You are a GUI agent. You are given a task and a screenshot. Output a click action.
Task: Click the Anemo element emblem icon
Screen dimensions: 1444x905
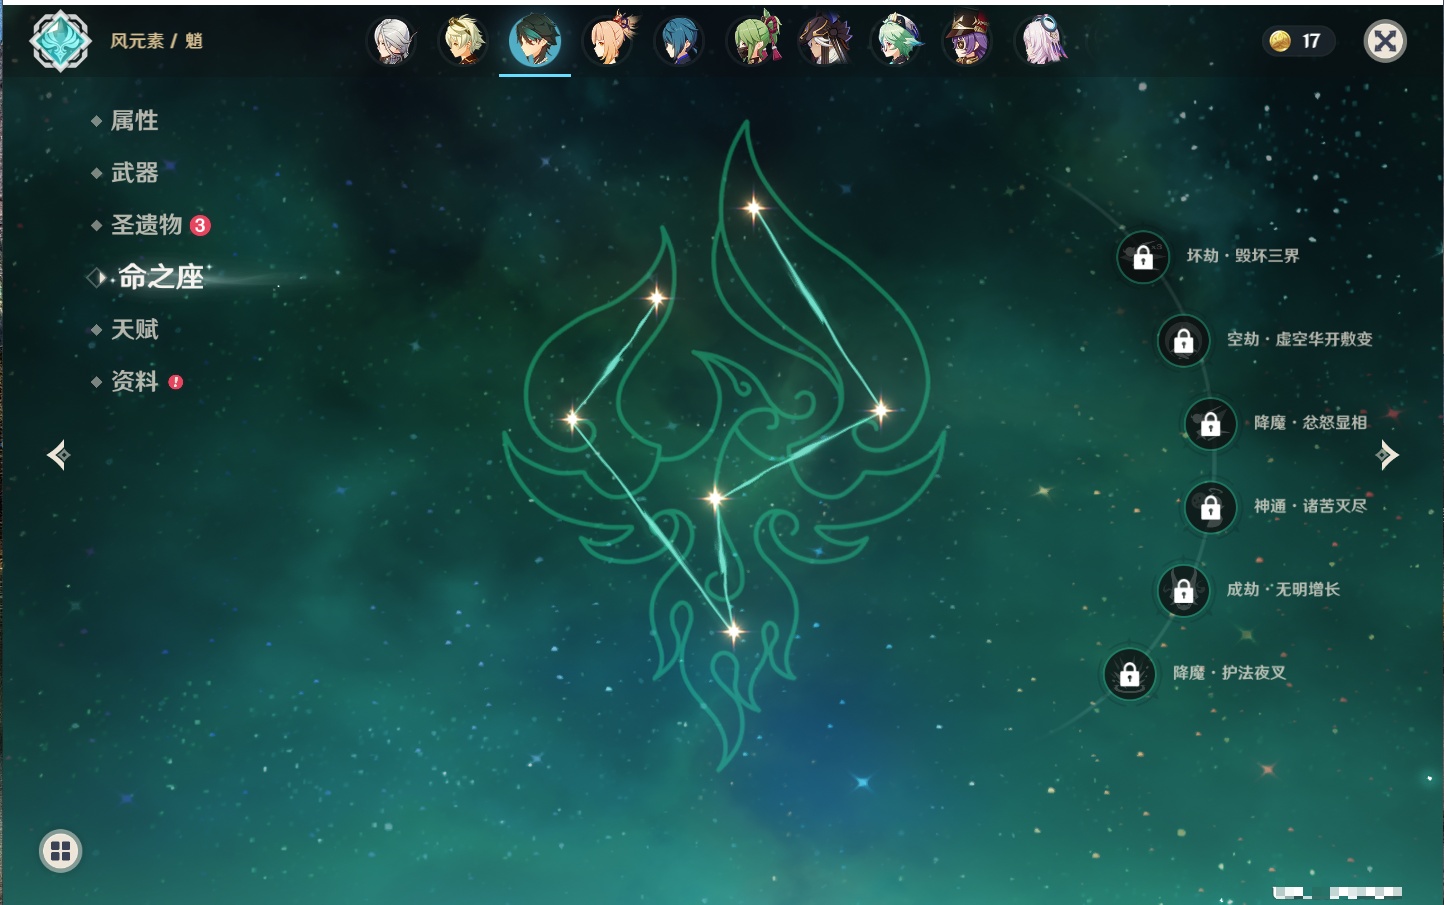click(x=60, y=41)
